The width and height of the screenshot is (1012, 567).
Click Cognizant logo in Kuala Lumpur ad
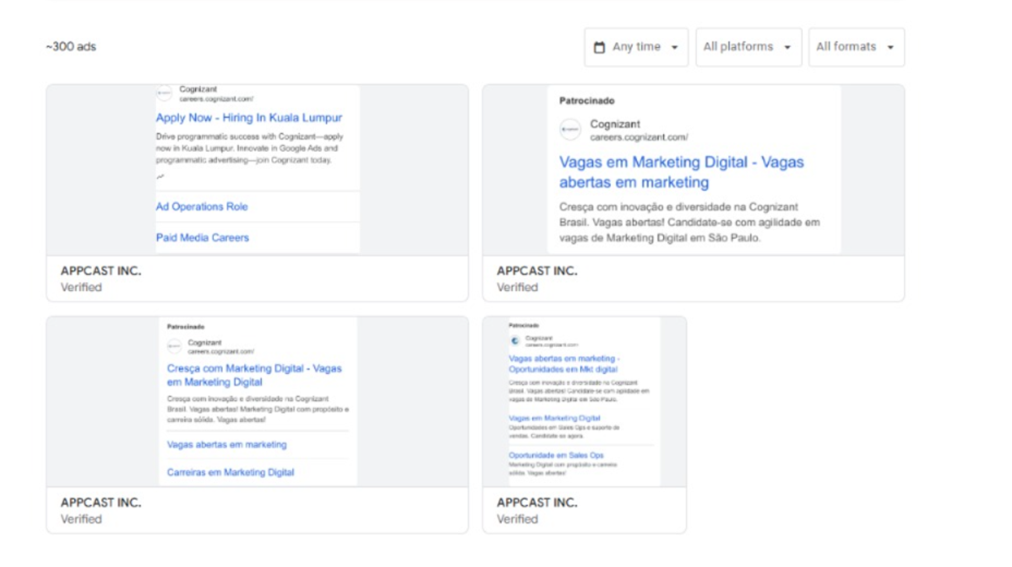(x=165, y=94)
